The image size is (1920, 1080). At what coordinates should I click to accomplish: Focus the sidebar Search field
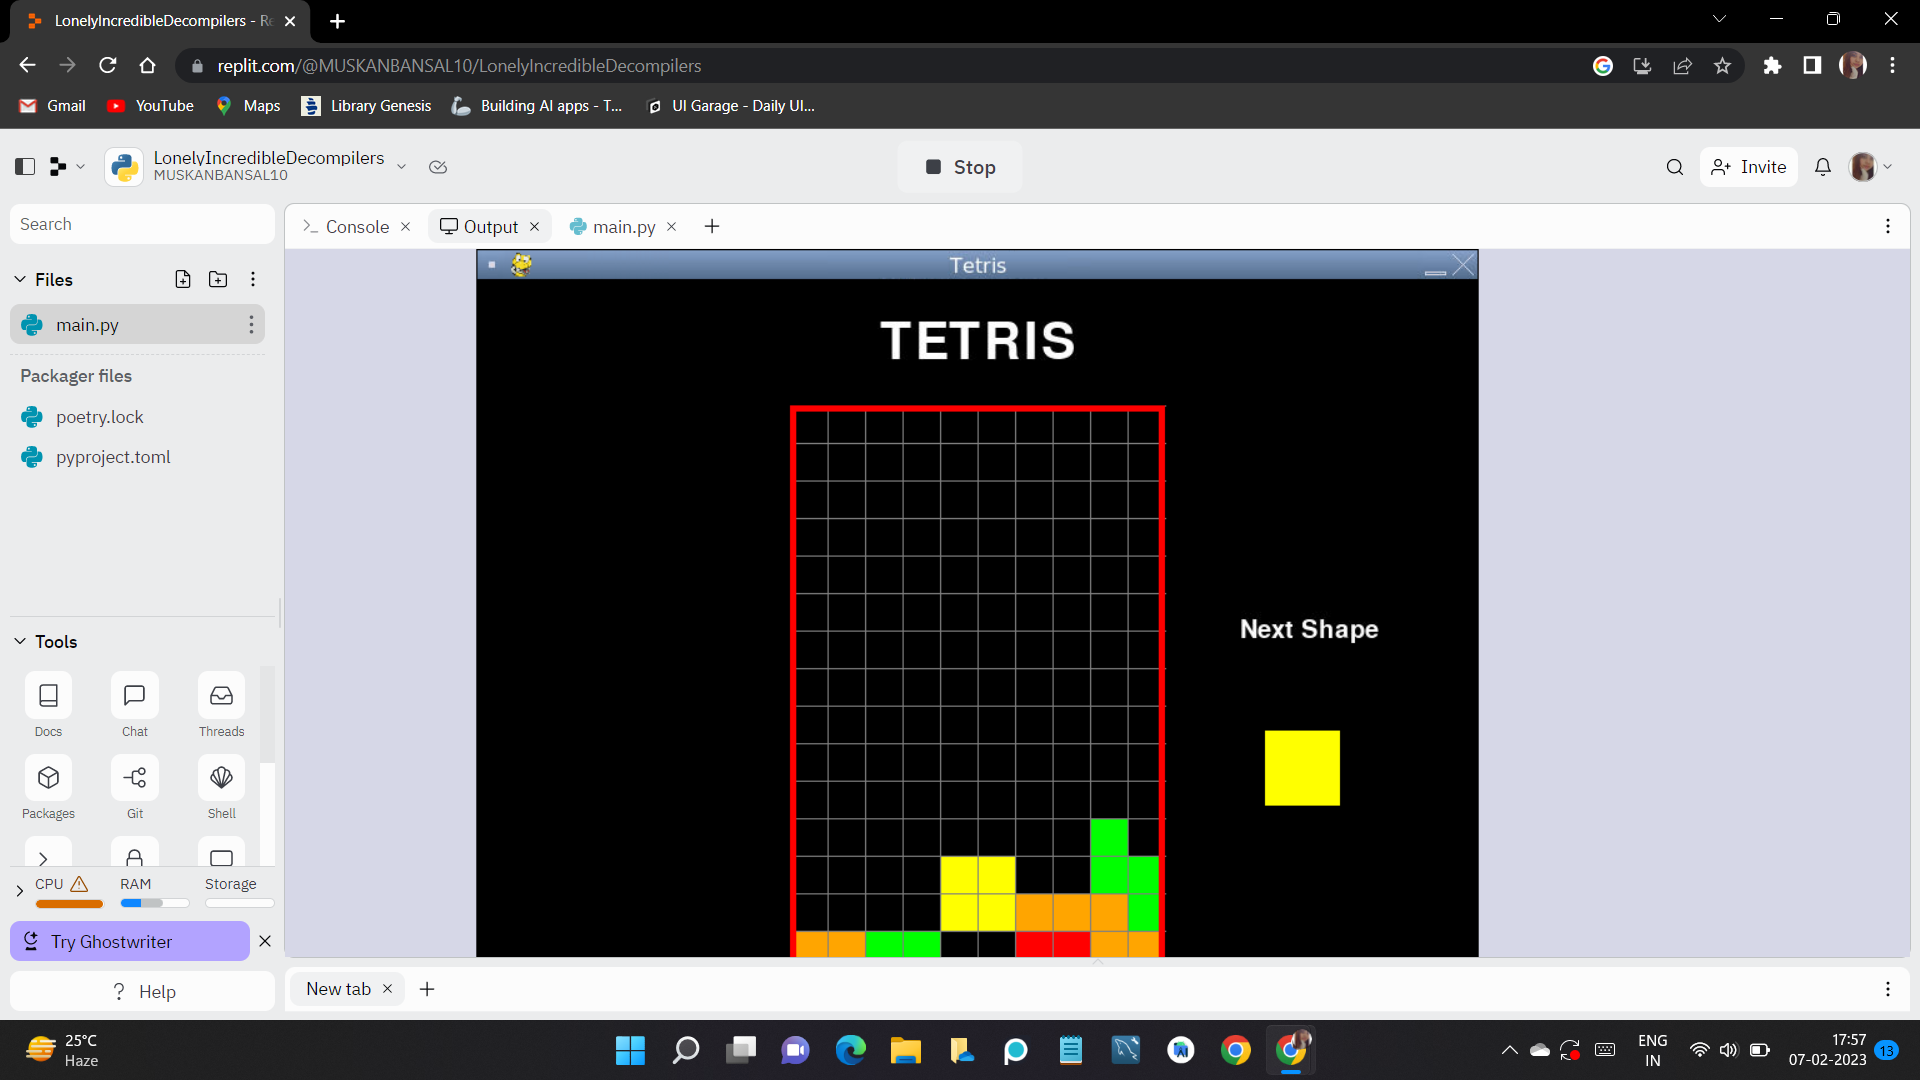pos(142,224)
